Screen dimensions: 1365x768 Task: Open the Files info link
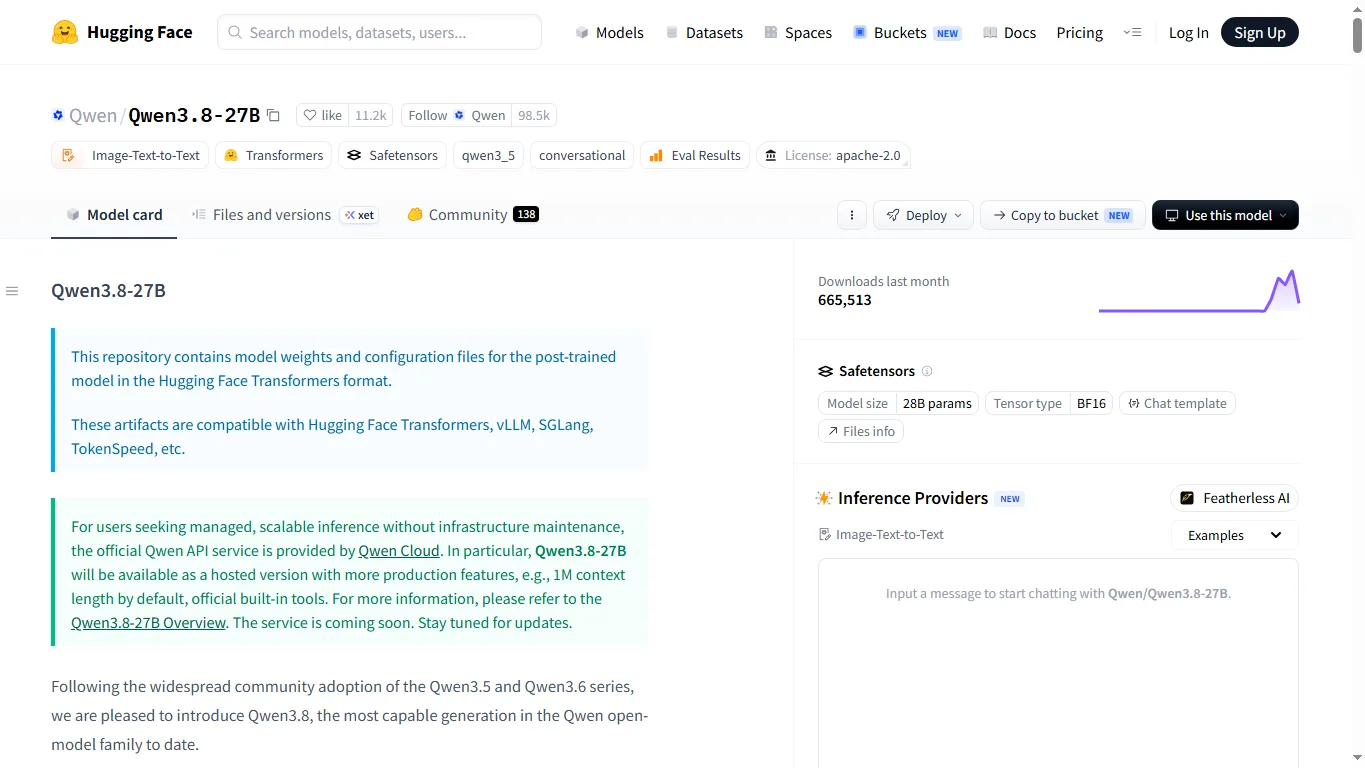point(861,431)
